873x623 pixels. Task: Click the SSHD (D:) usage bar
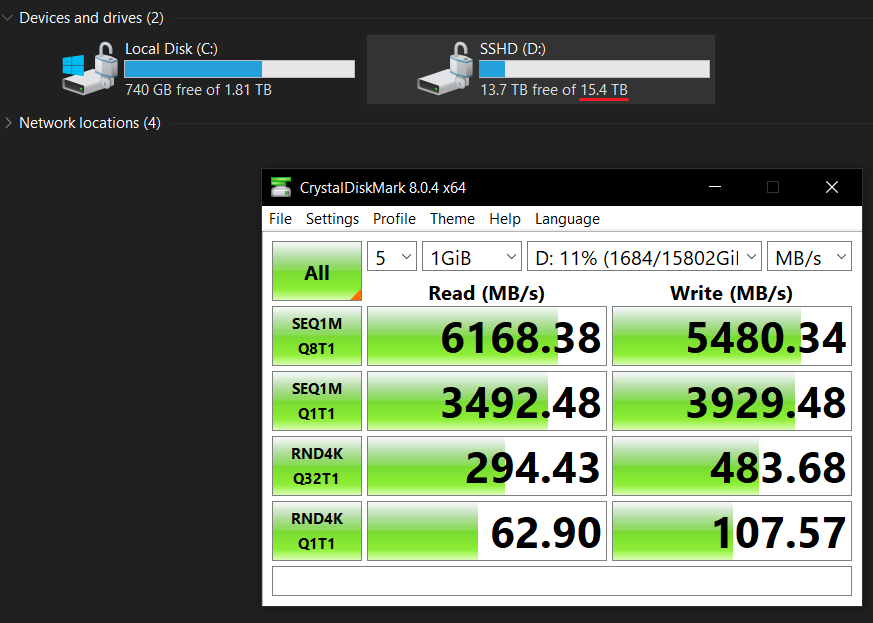(x=595, y=69)
